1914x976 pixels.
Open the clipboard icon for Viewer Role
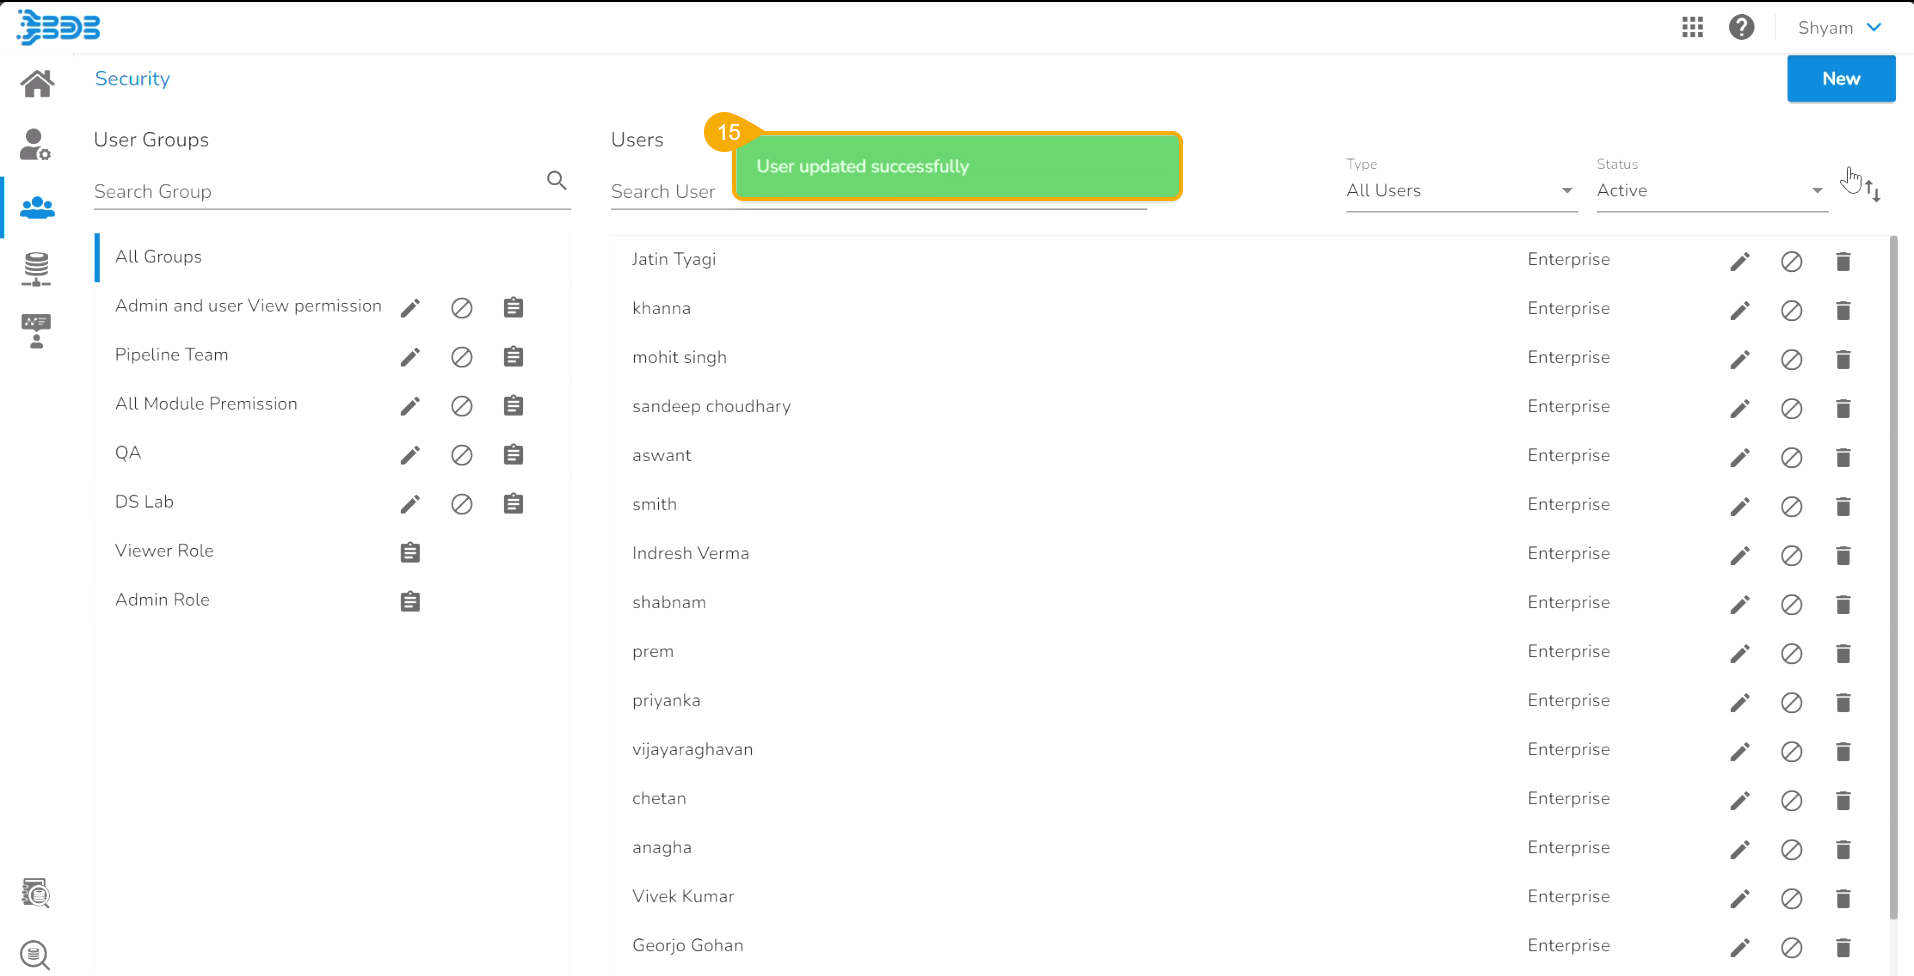410,552
